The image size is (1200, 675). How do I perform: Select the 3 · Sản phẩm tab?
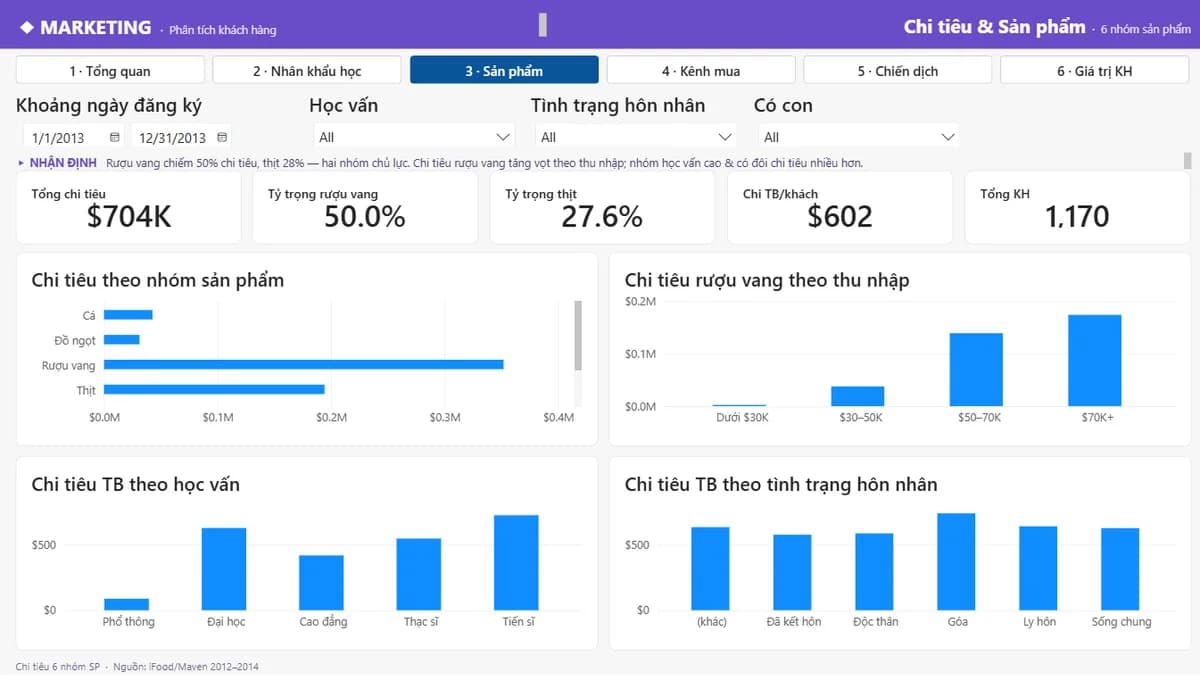coord(504,71)
